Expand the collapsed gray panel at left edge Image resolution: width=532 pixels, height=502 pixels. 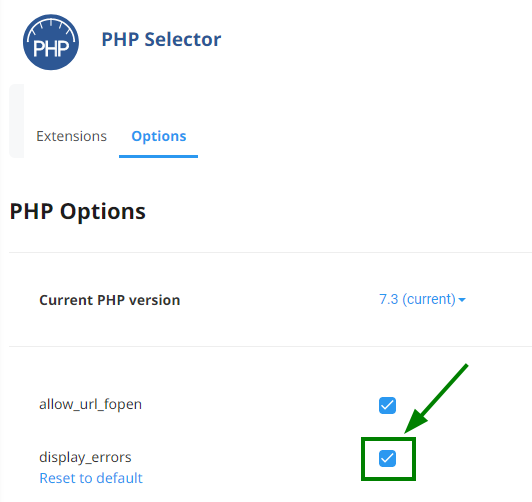point(16,121)
